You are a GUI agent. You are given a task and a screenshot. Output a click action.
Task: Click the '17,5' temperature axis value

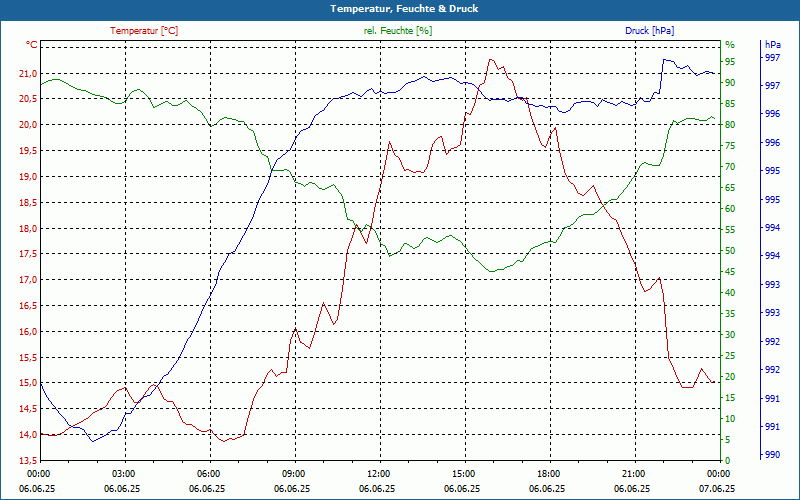click(x=28, y=254)
